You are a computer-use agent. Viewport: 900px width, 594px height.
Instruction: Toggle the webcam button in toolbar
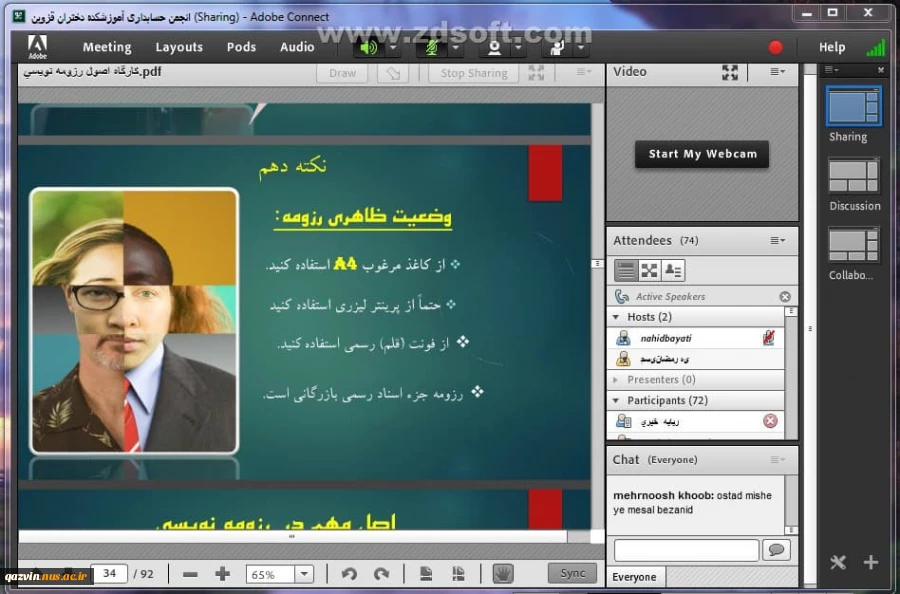coord(494,48)
